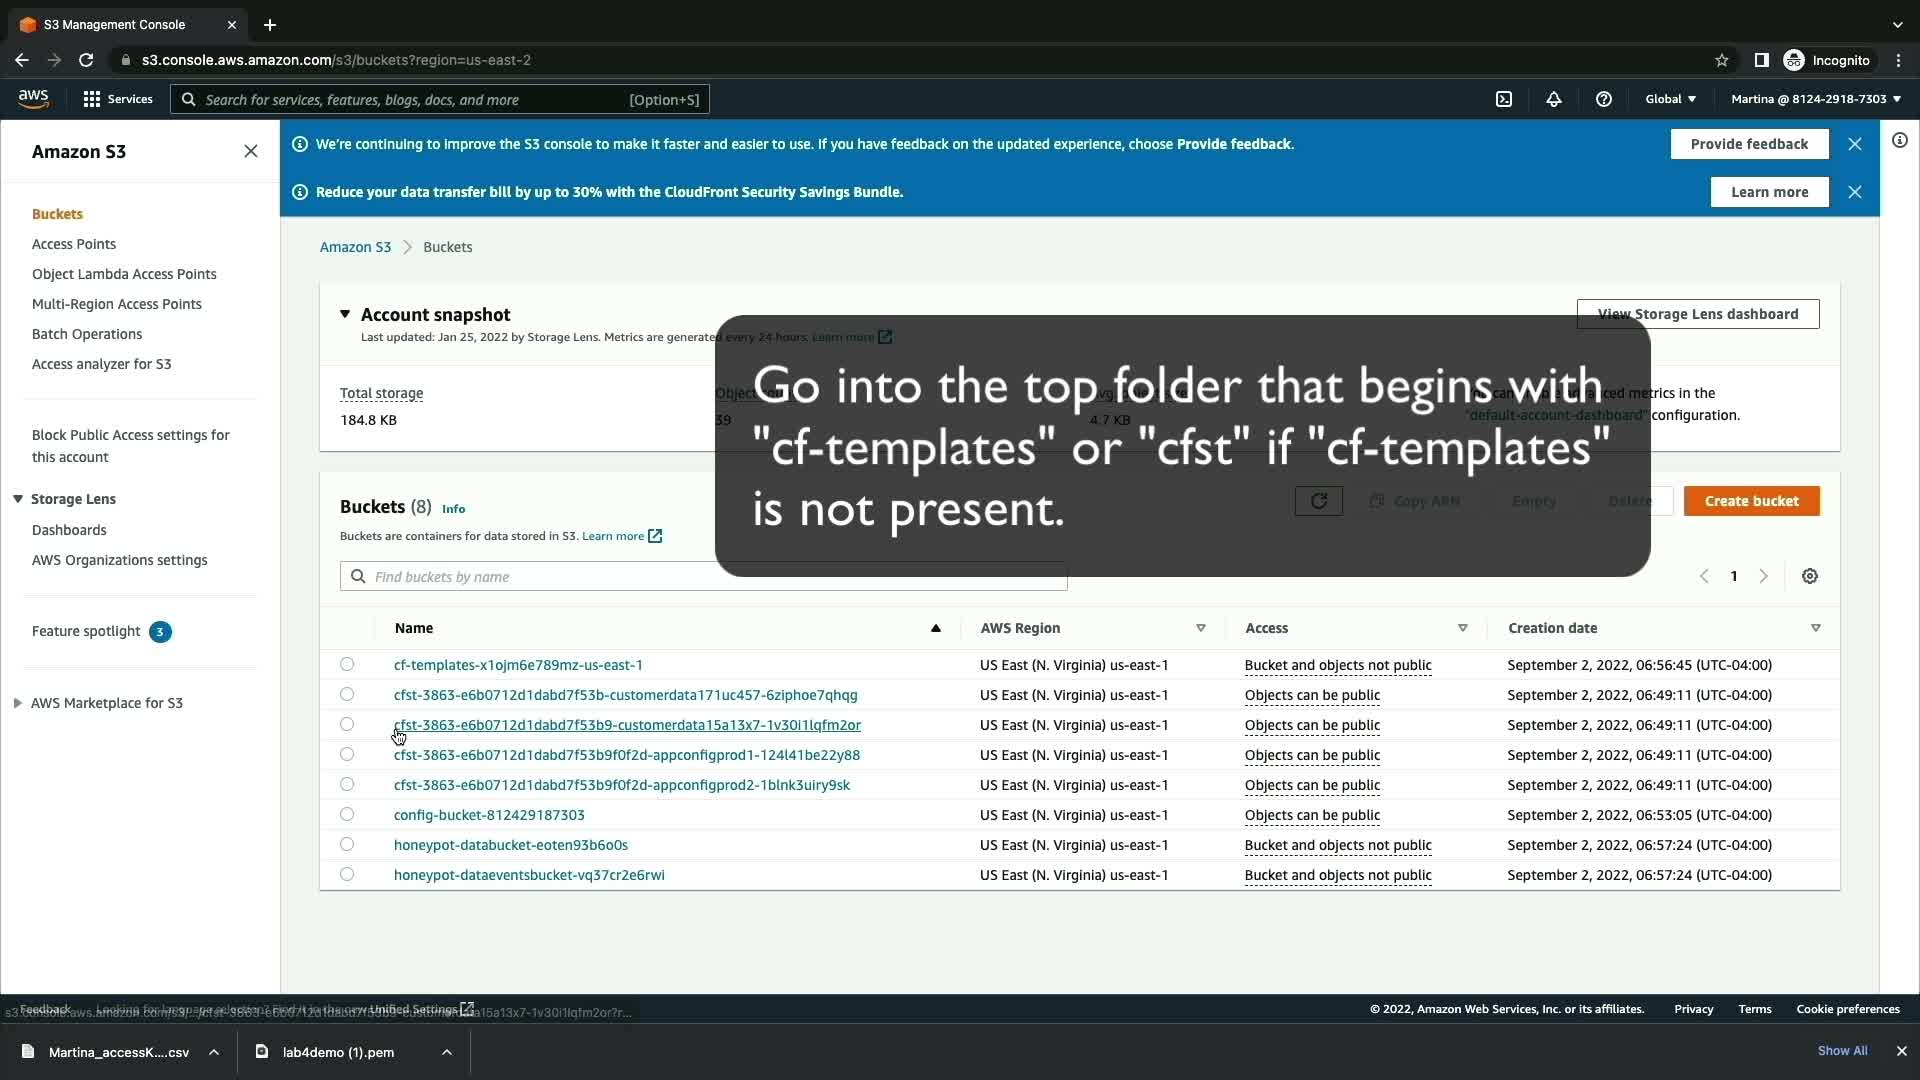Click the AWS logo home icon
This screenshot has width=1920, height=1080.
(x=33, y=98)
